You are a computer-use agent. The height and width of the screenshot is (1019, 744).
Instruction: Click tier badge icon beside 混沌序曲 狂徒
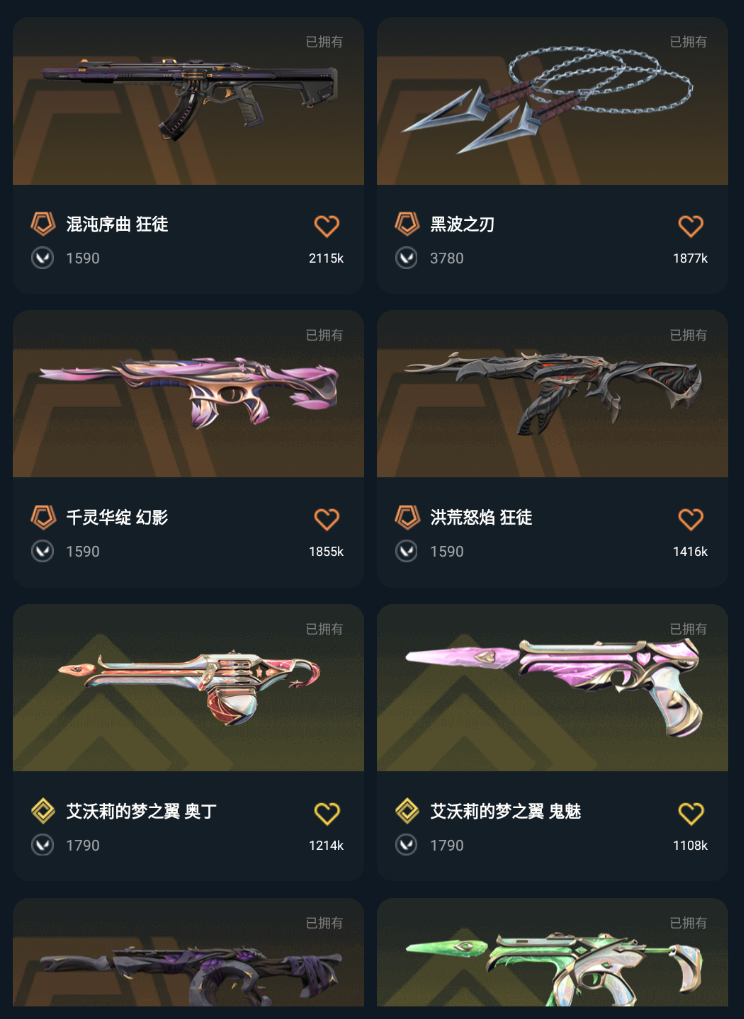point(43,224)
